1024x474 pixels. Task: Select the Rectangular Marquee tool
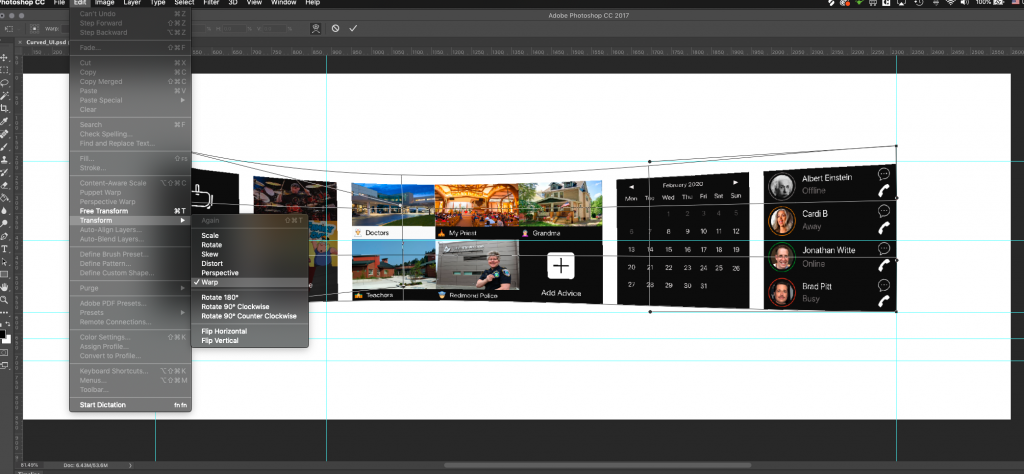click(x=5, y=70)
